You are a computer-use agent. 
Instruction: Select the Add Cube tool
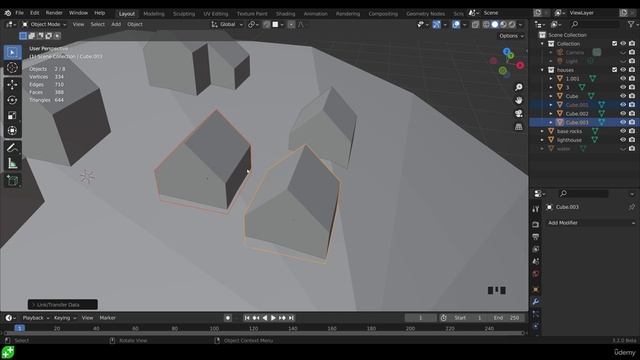(x=12, y=180)
